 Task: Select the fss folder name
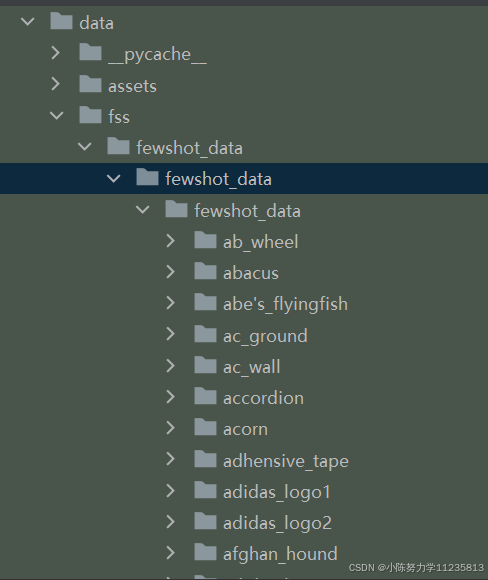(119, 117)
